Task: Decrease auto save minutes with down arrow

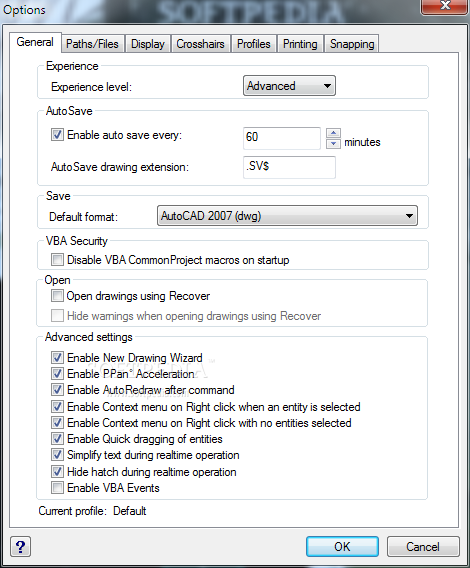Action: tap(333, 143)
